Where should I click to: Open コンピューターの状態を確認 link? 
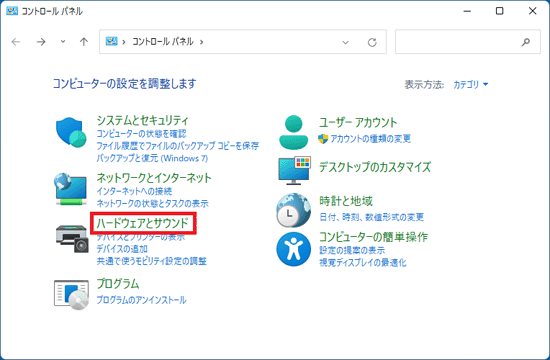coord(141,134)
